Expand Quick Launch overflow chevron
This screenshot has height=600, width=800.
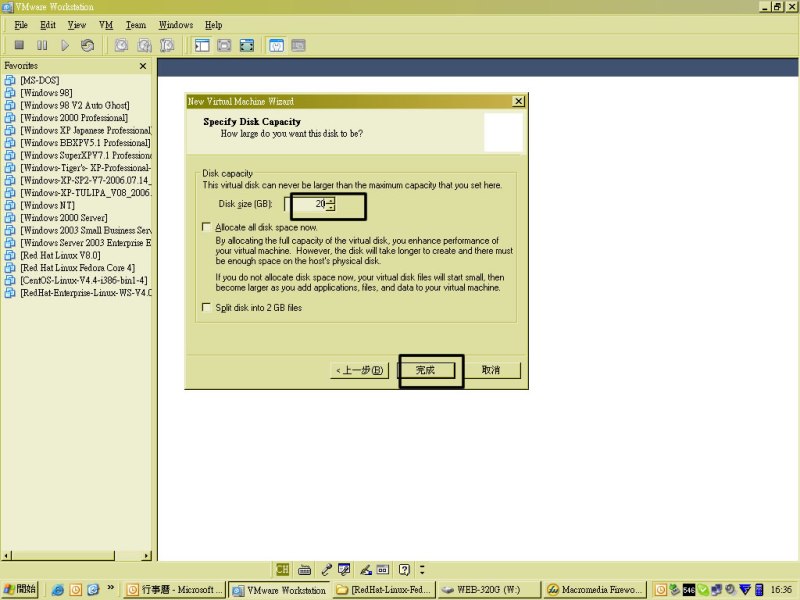(110, 588)
